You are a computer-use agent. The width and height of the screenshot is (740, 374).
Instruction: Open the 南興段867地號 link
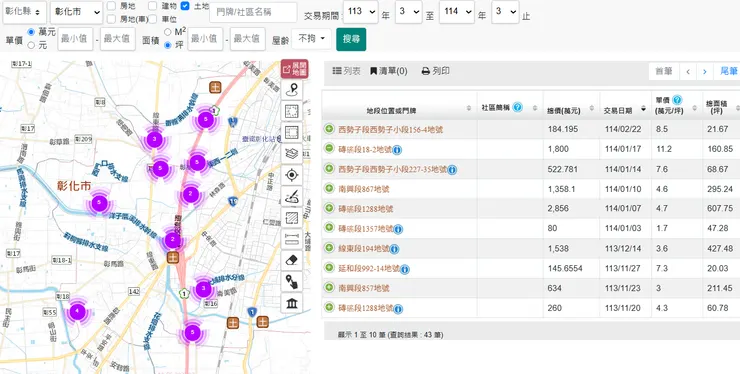(x=364, y=189)
